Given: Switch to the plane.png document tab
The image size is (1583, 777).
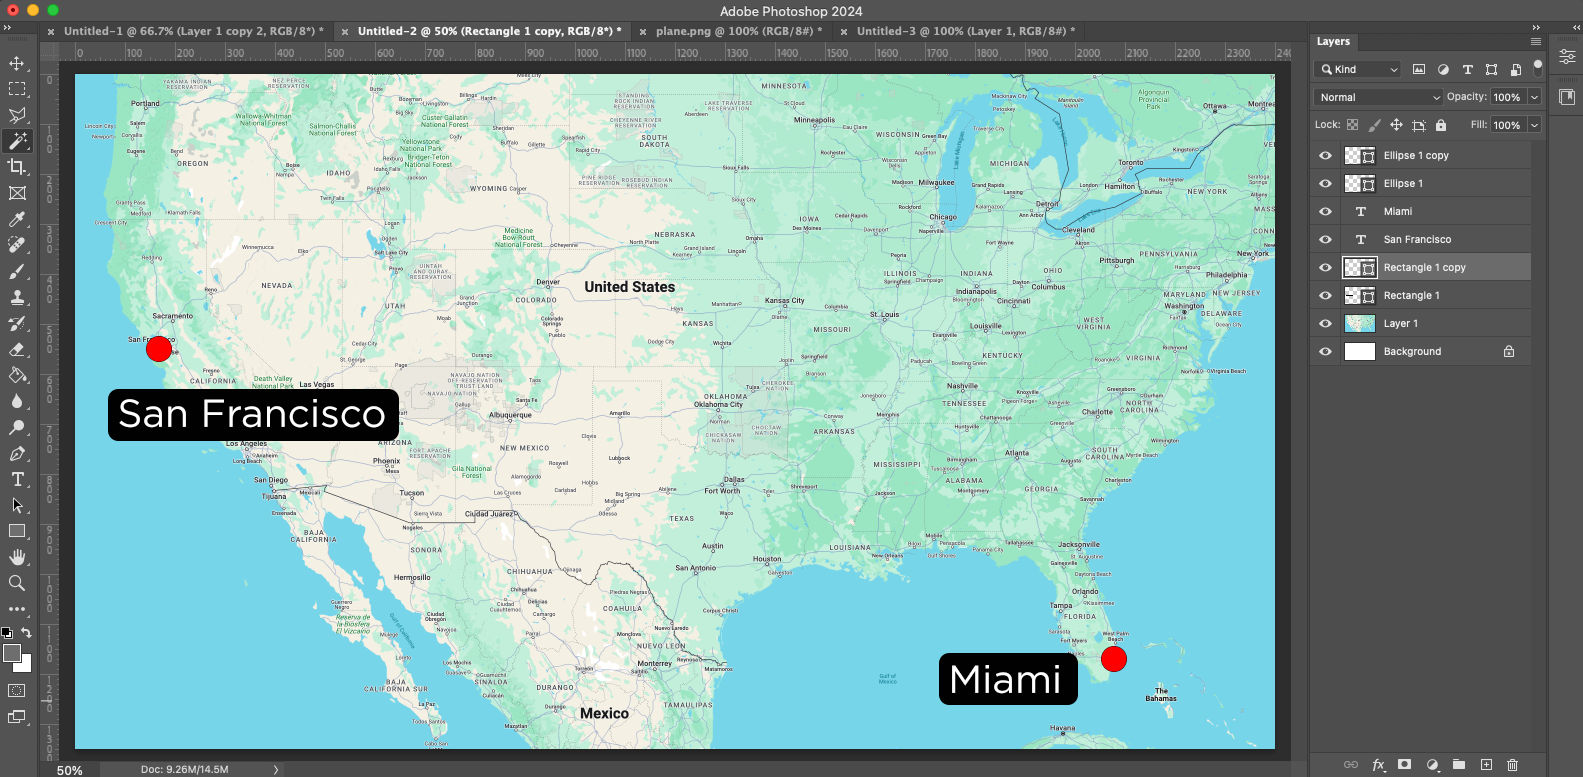Looking at the screenshot, I should 739,31.
